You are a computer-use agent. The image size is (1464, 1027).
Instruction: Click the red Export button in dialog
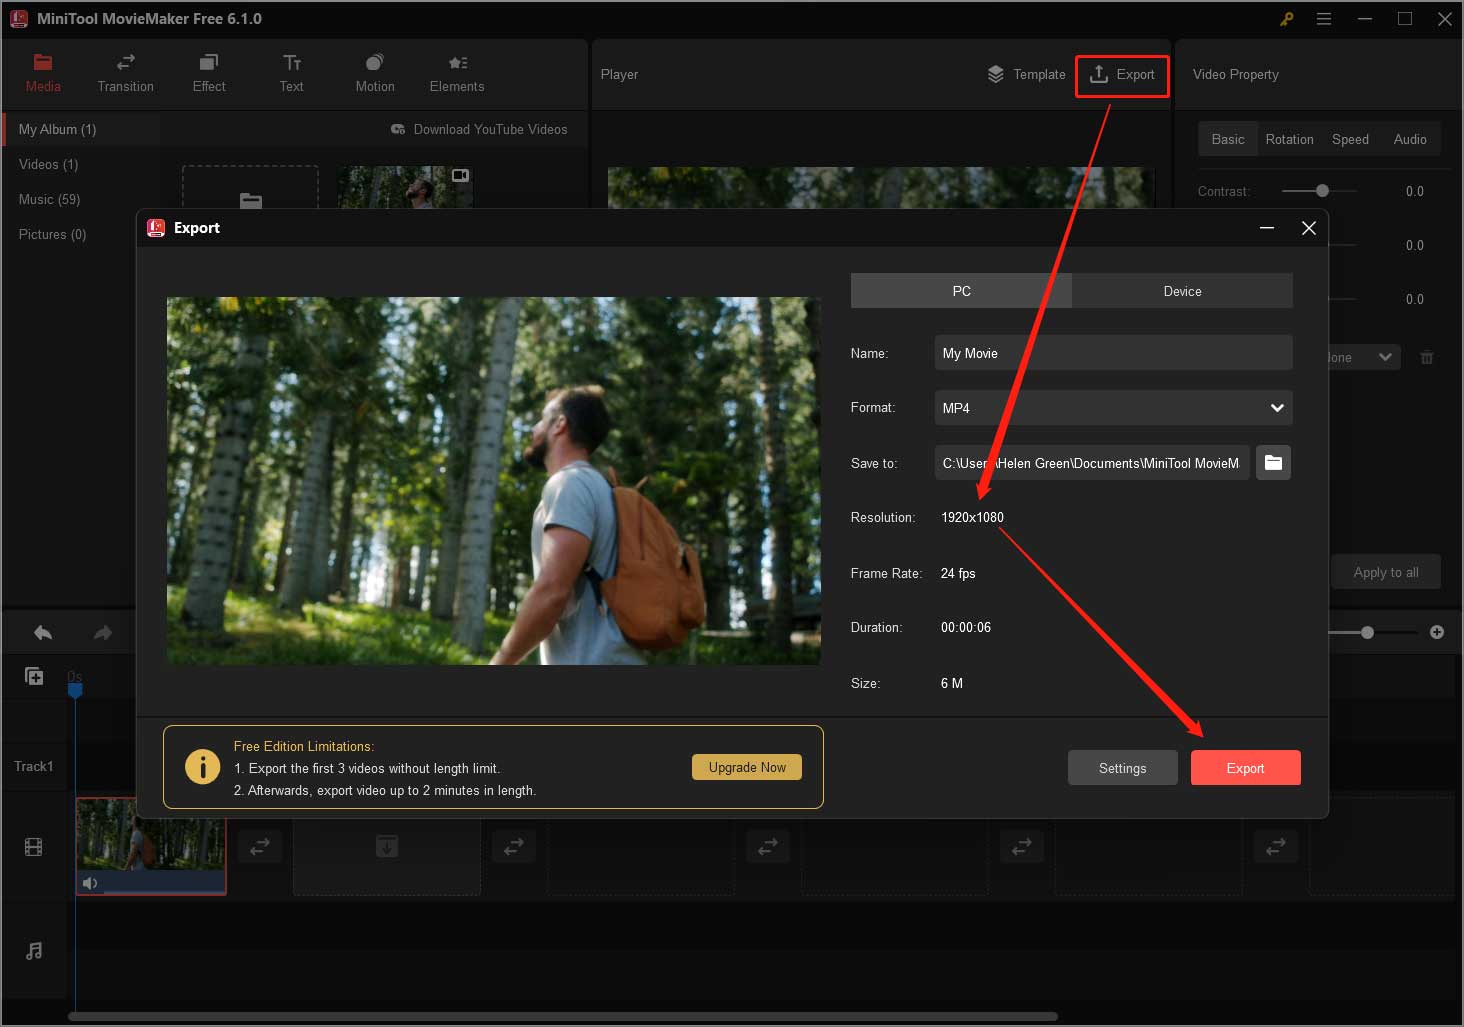(1245, 768)
